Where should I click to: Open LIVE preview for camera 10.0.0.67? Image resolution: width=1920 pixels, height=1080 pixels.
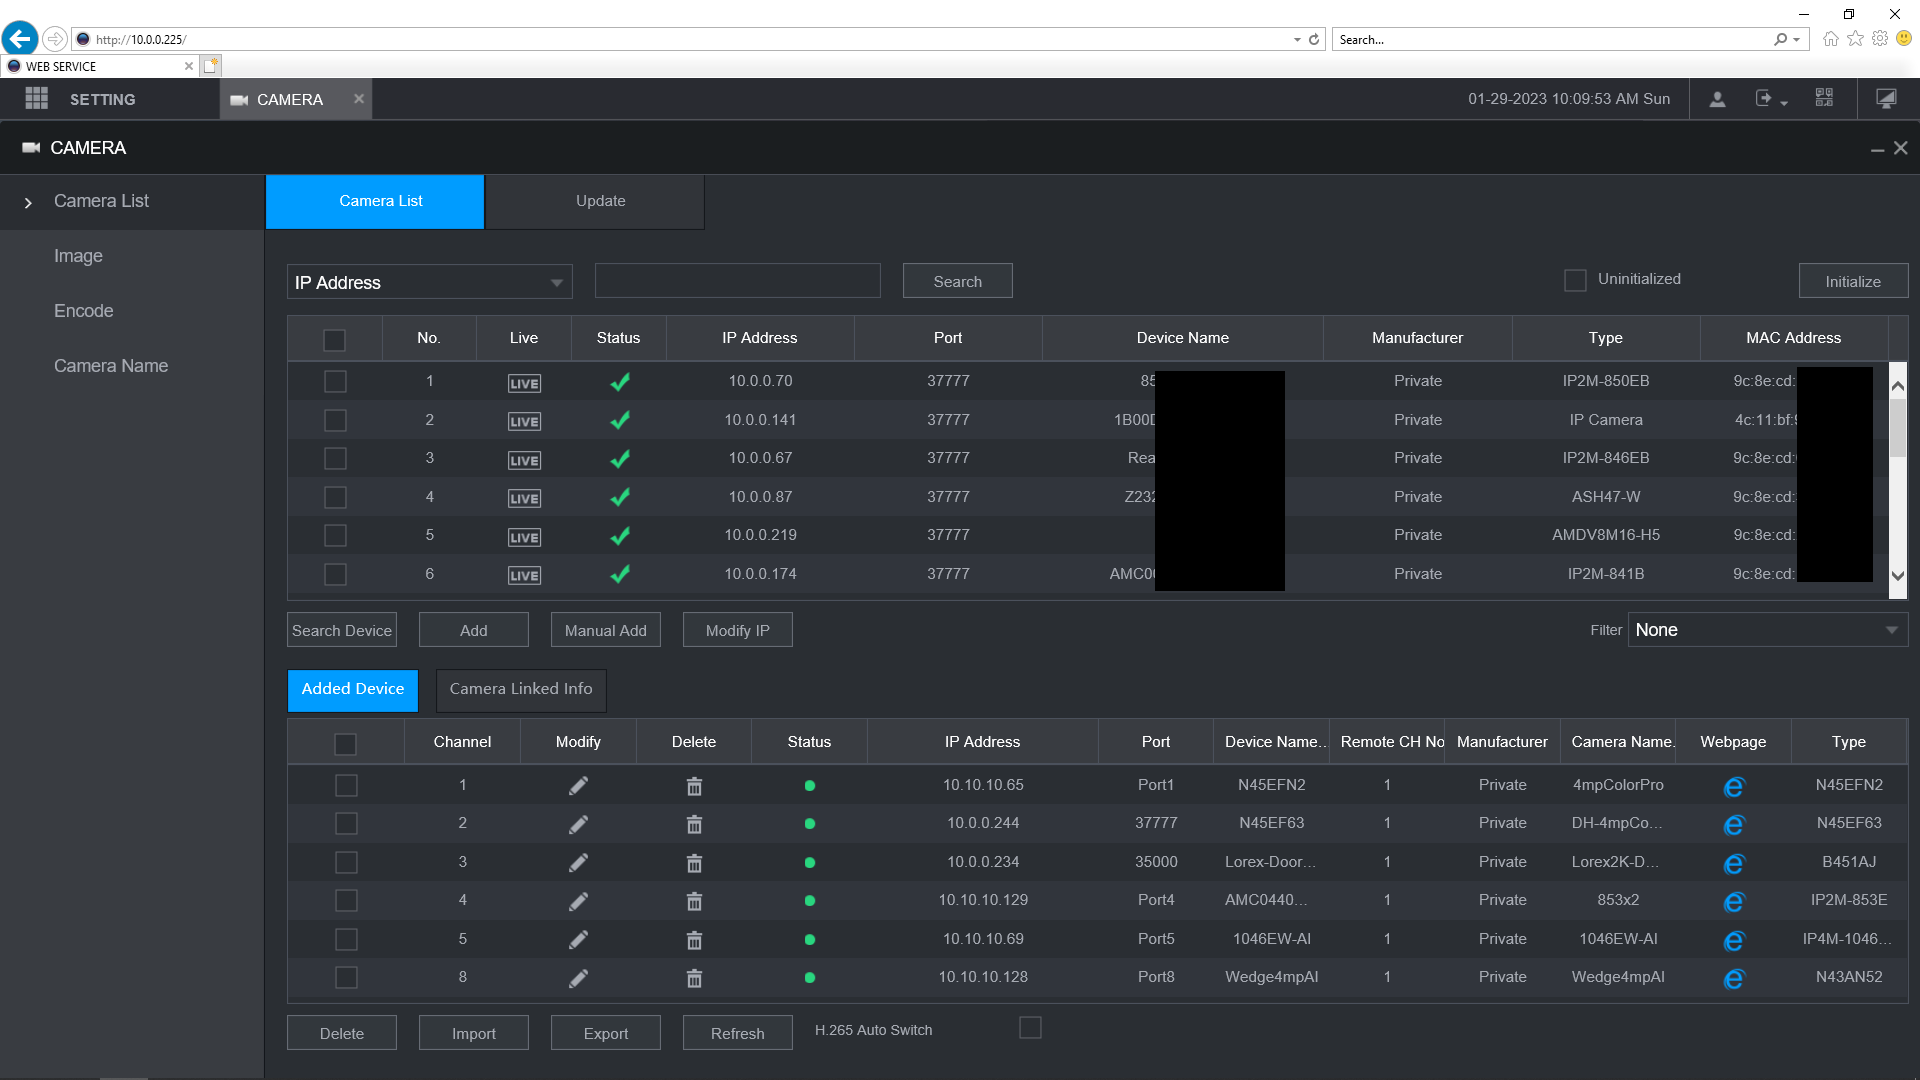tap(524, 460)
